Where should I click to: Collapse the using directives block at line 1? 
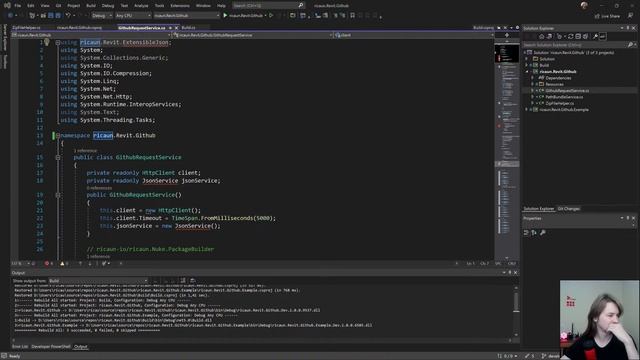pos(58,42)
